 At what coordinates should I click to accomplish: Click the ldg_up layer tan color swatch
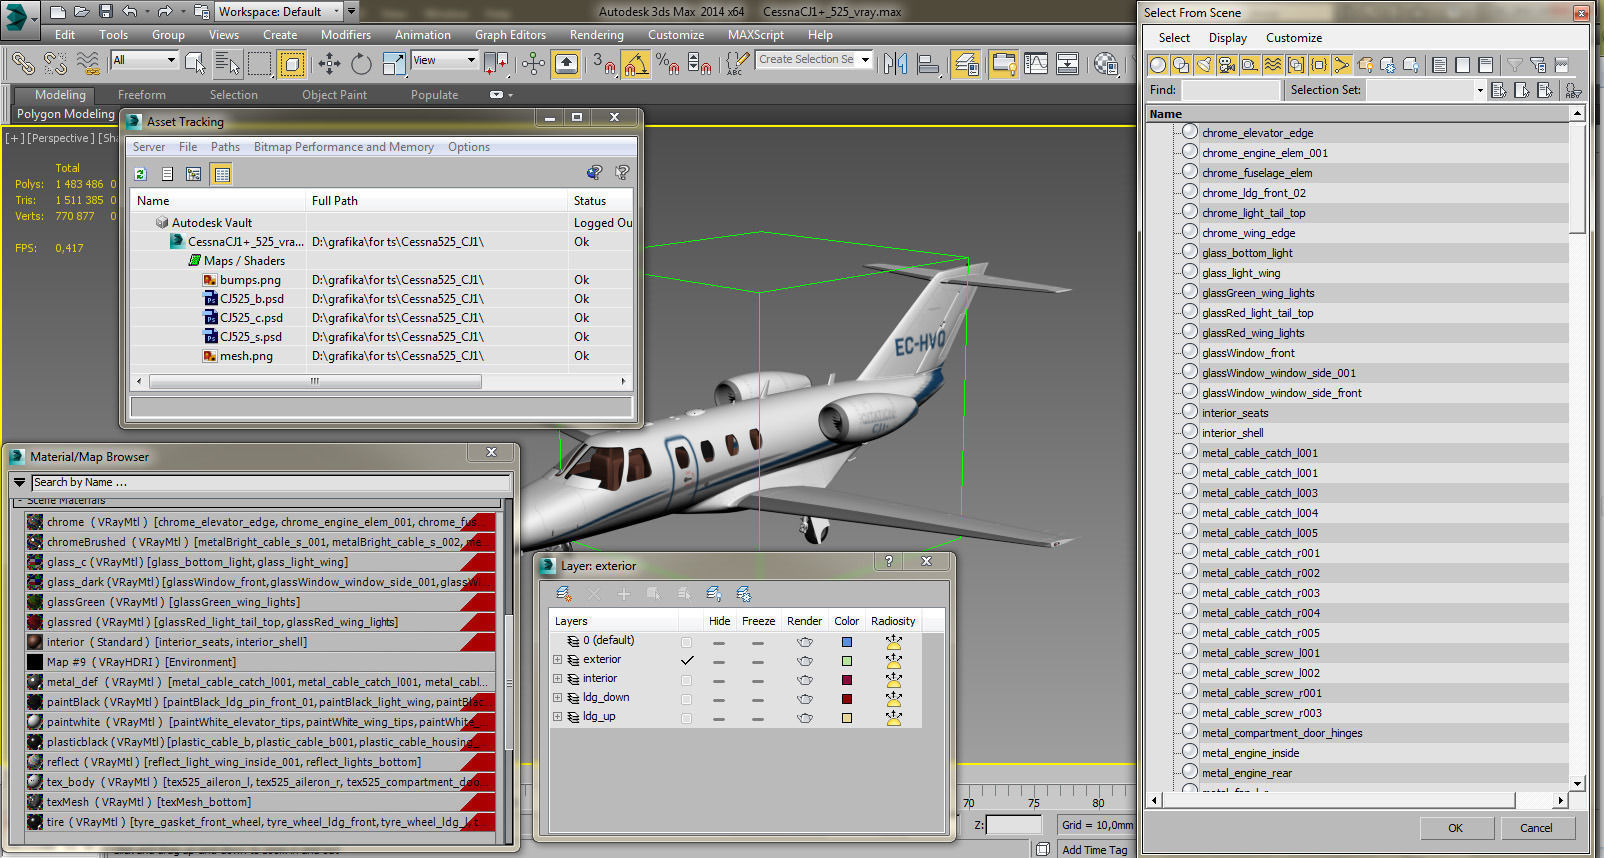click(847, 718)
